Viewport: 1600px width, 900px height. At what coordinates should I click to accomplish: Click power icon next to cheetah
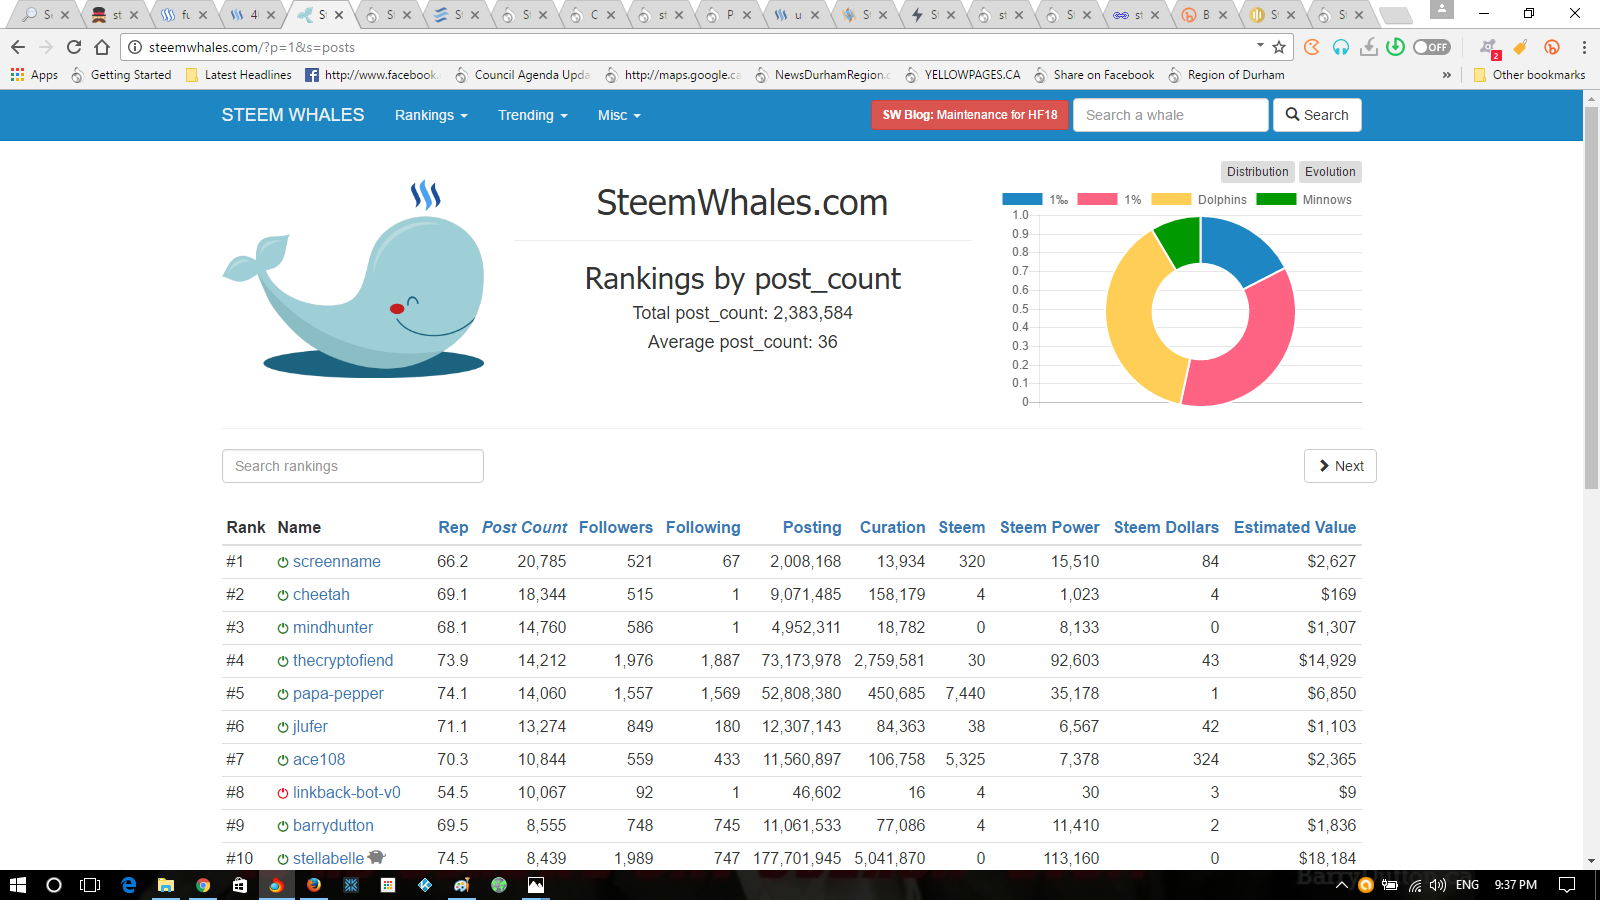tap(283, 595)
